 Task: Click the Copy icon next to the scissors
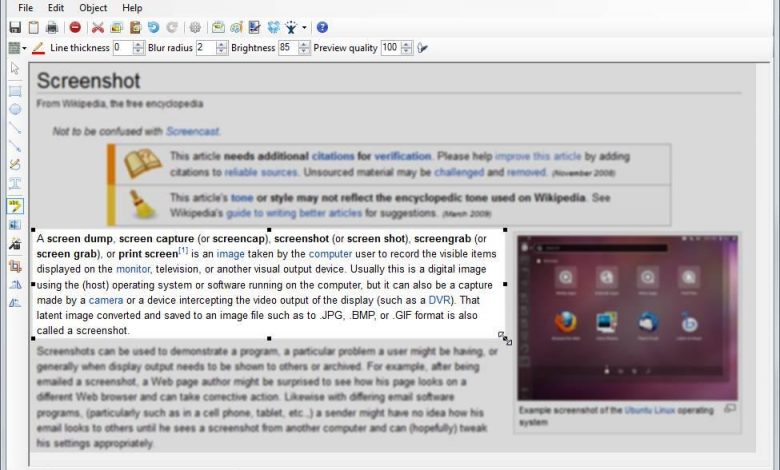116,27
